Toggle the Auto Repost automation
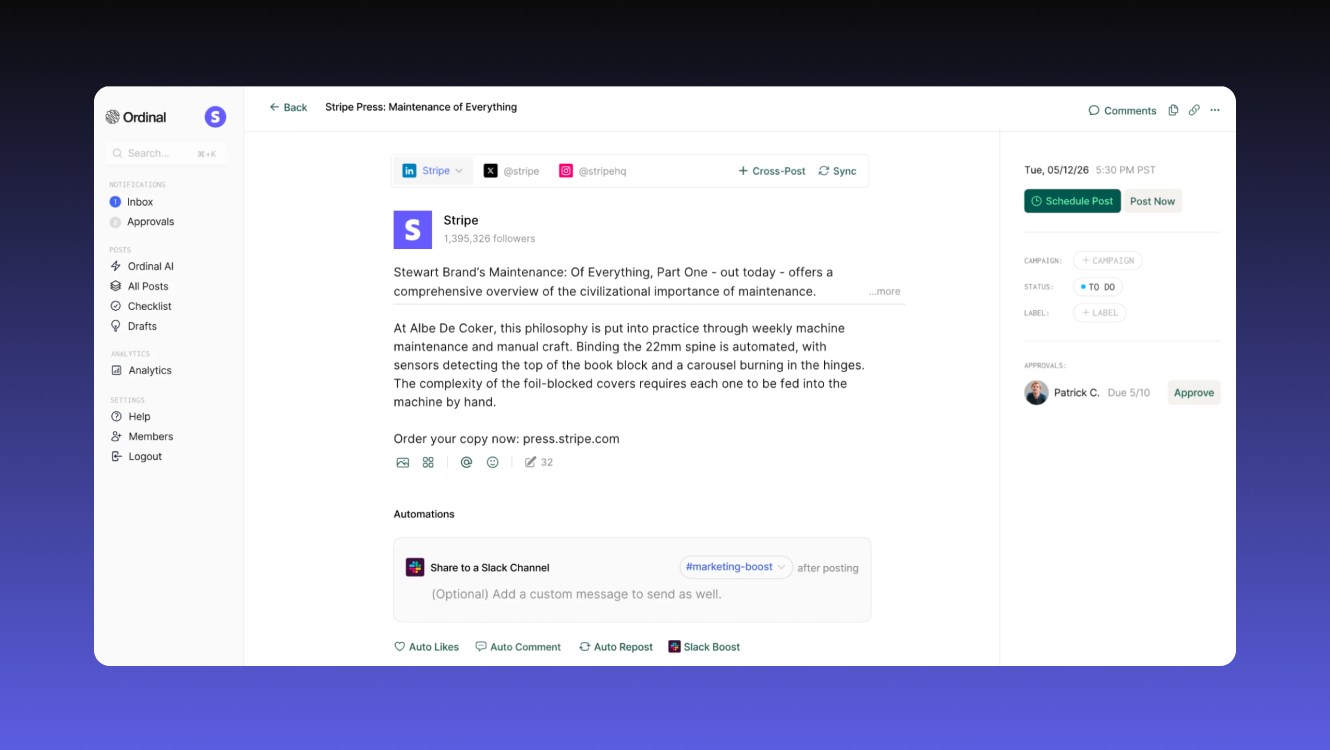This screenshot has height=750, width=1330. point(616,647)
